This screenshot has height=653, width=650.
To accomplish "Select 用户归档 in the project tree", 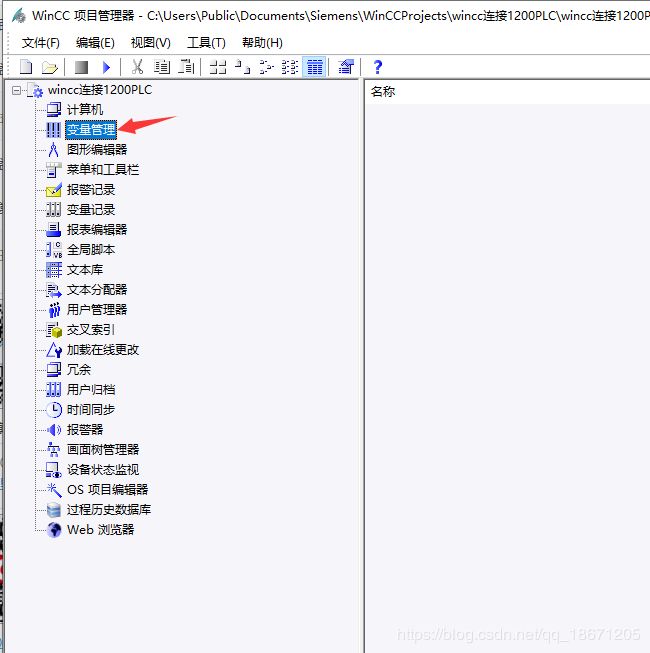I will click(x=91, y=389).
